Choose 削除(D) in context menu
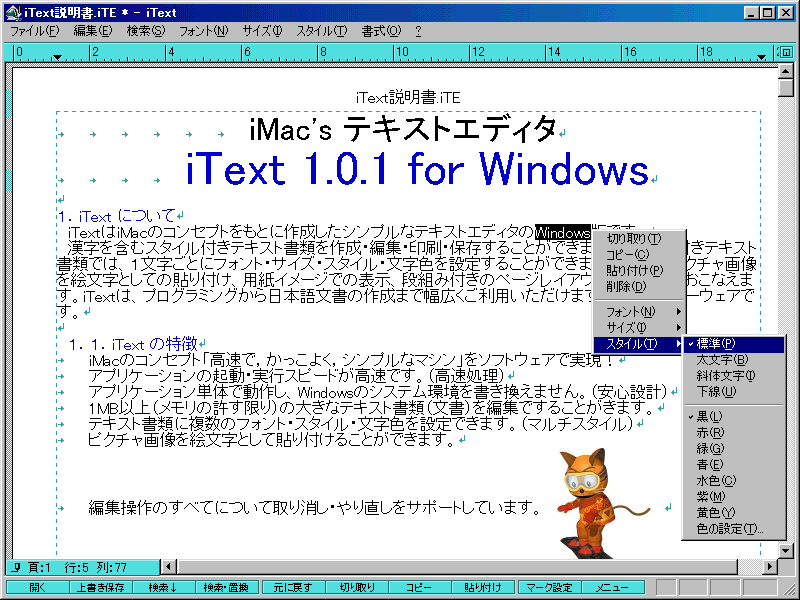This screenshot has height=600, width=800. (638, 287)
